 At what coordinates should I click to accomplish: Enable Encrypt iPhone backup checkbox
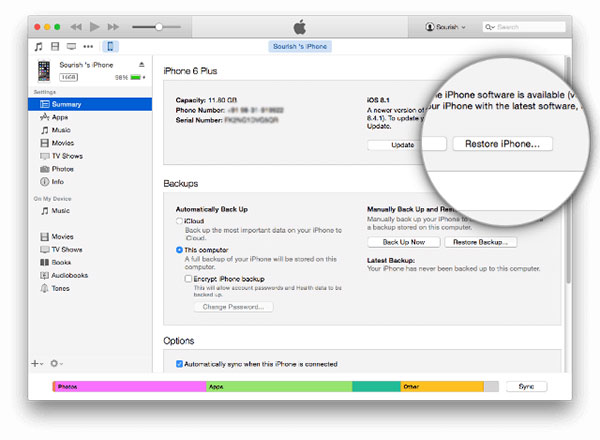tap(188, 279)
